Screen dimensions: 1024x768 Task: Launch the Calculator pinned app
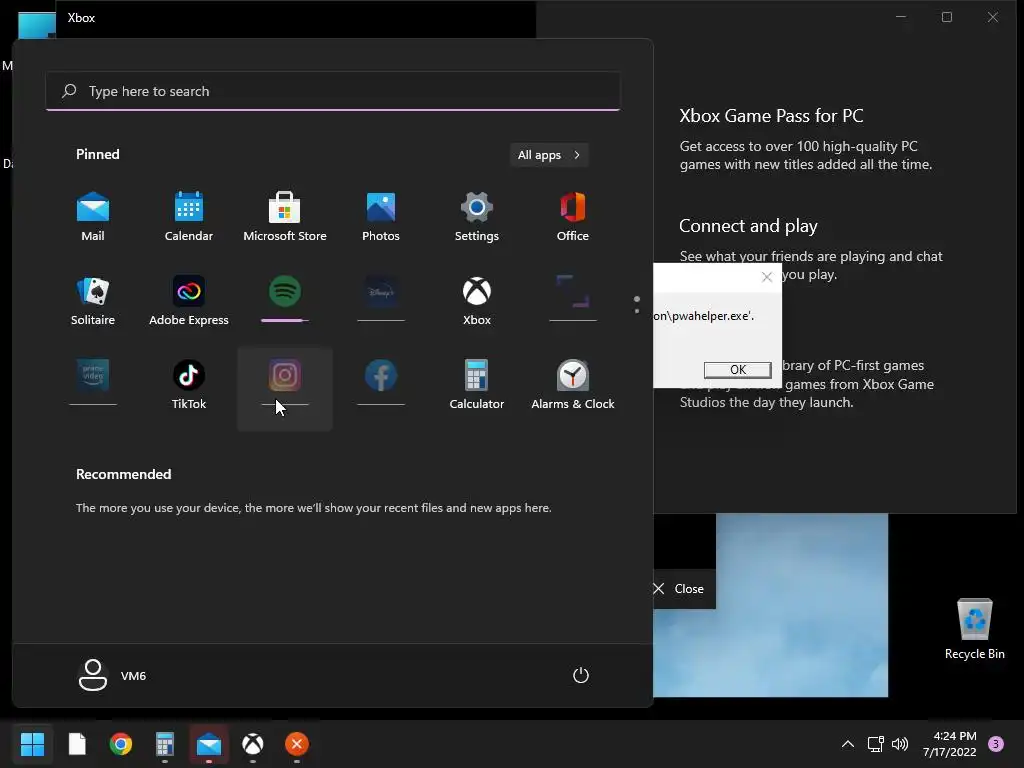pos(477,384)
